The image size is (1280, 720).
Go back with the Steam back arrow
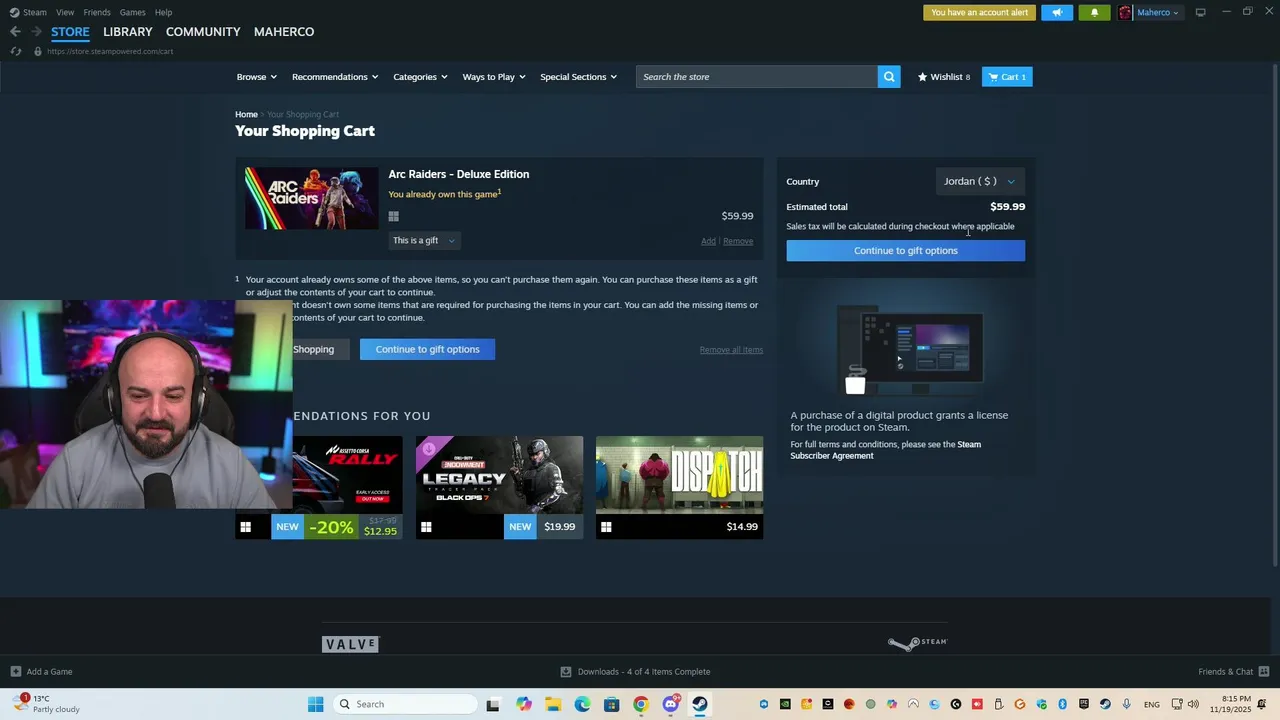coord(15,32)
